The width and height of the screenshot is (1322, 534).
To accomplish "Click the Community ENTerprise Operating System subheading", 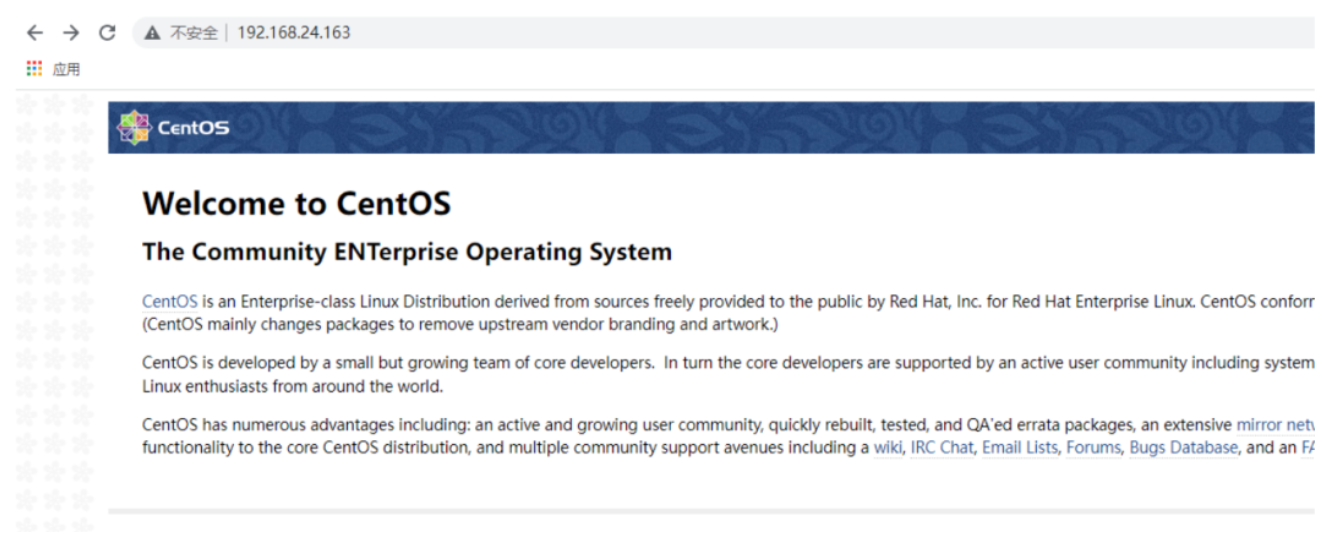I will click(407, 252).
